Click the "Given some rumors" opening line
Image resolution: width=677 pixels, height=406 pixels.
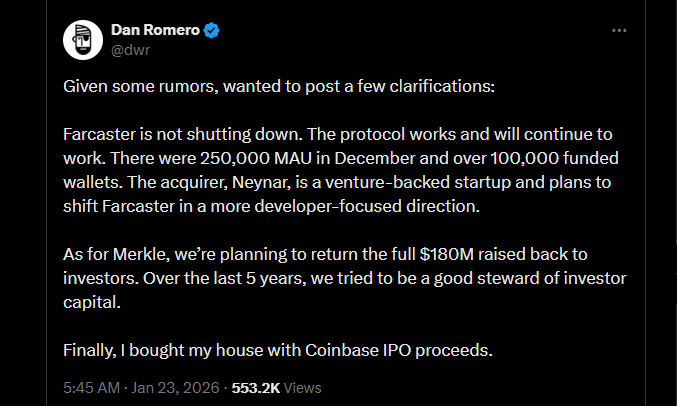pos(160,87)
